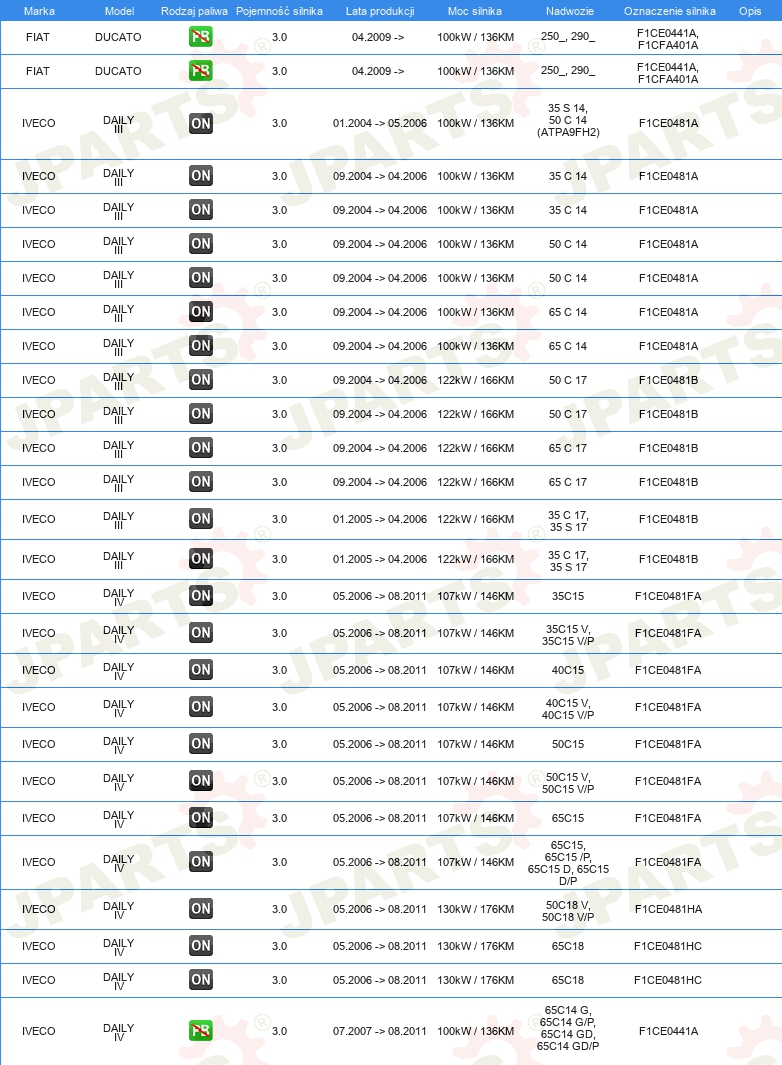The image size is (782, 1065).
Task: Select IVECO in the 35 S 14 row
Action: pyautogui.click(x=39, y=124)
